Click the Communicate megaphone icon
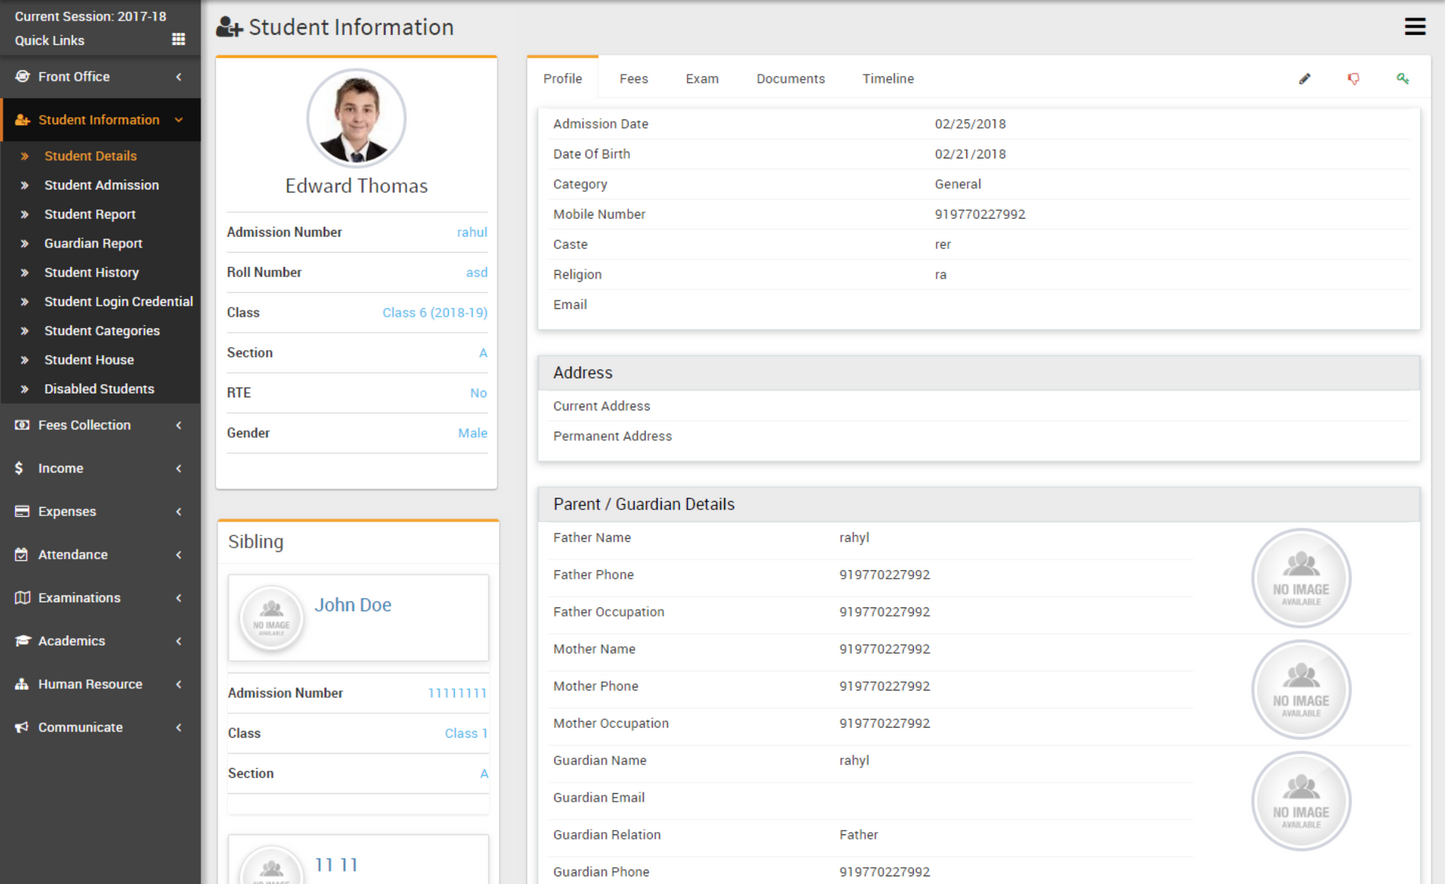 click(x=21, y=727)
